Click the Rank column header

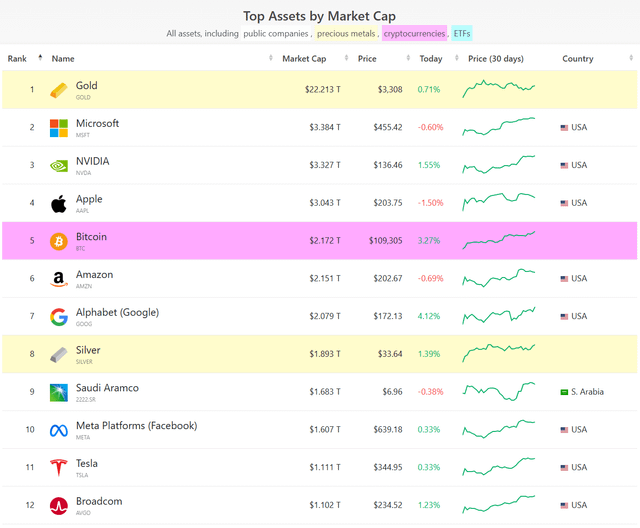(x=17, y=59)
